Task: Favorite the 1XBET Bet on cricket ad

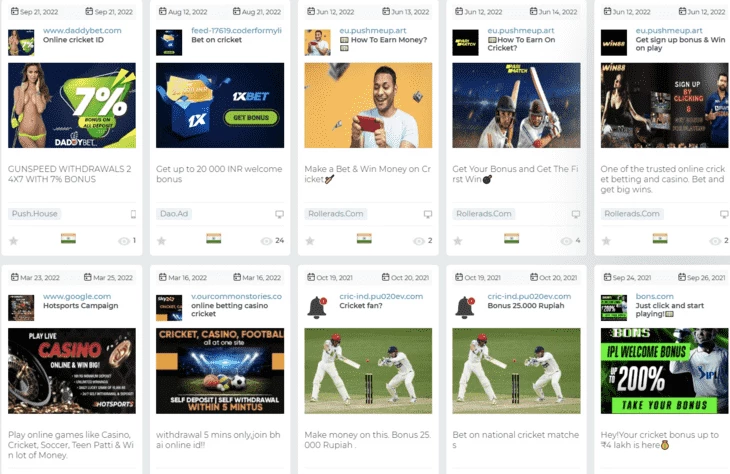Action: pyautogui.click(x=162, y=241)
